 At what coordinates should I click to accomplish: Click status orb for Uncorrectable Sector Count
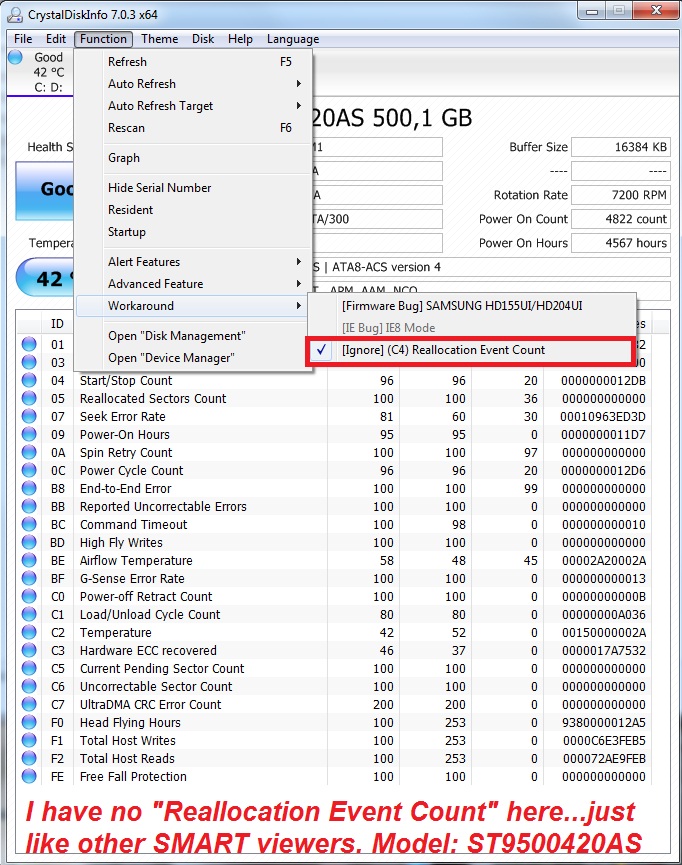pyautogui.click(x=29, y=687)
